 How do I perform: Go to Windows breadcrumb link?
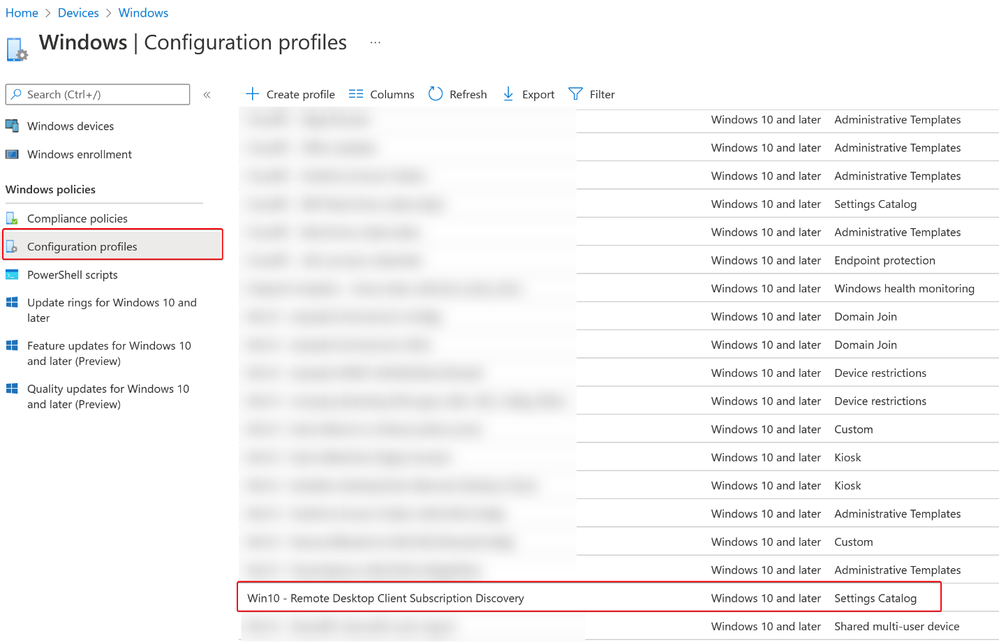click(143, 13)
